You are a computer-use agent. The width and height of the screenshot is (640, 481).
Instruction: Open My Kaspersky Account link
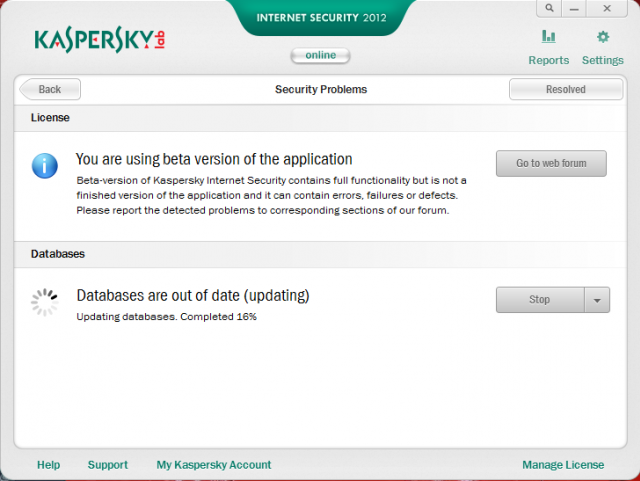(x=213, y=465)
